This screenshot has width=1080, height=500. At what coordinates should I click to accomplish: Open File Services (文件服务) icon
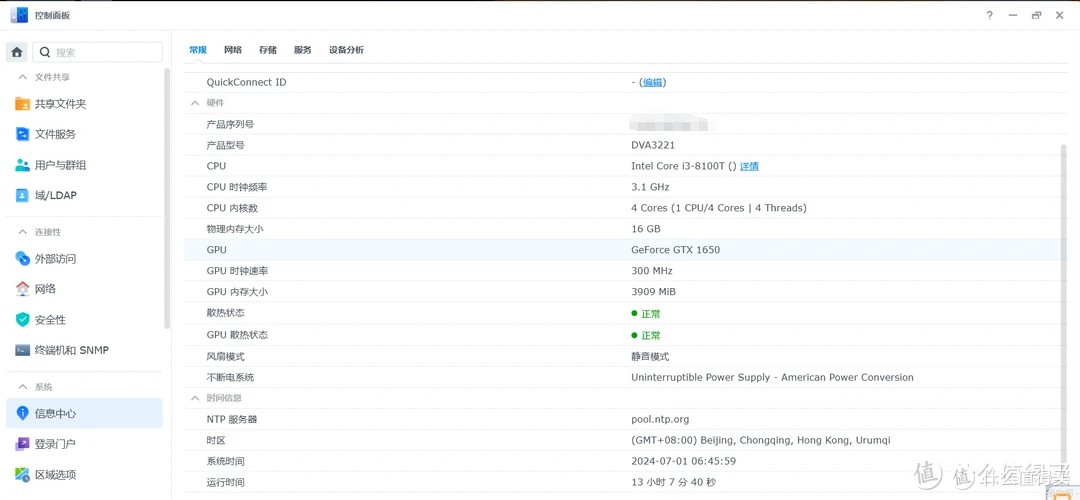point(23,134)
